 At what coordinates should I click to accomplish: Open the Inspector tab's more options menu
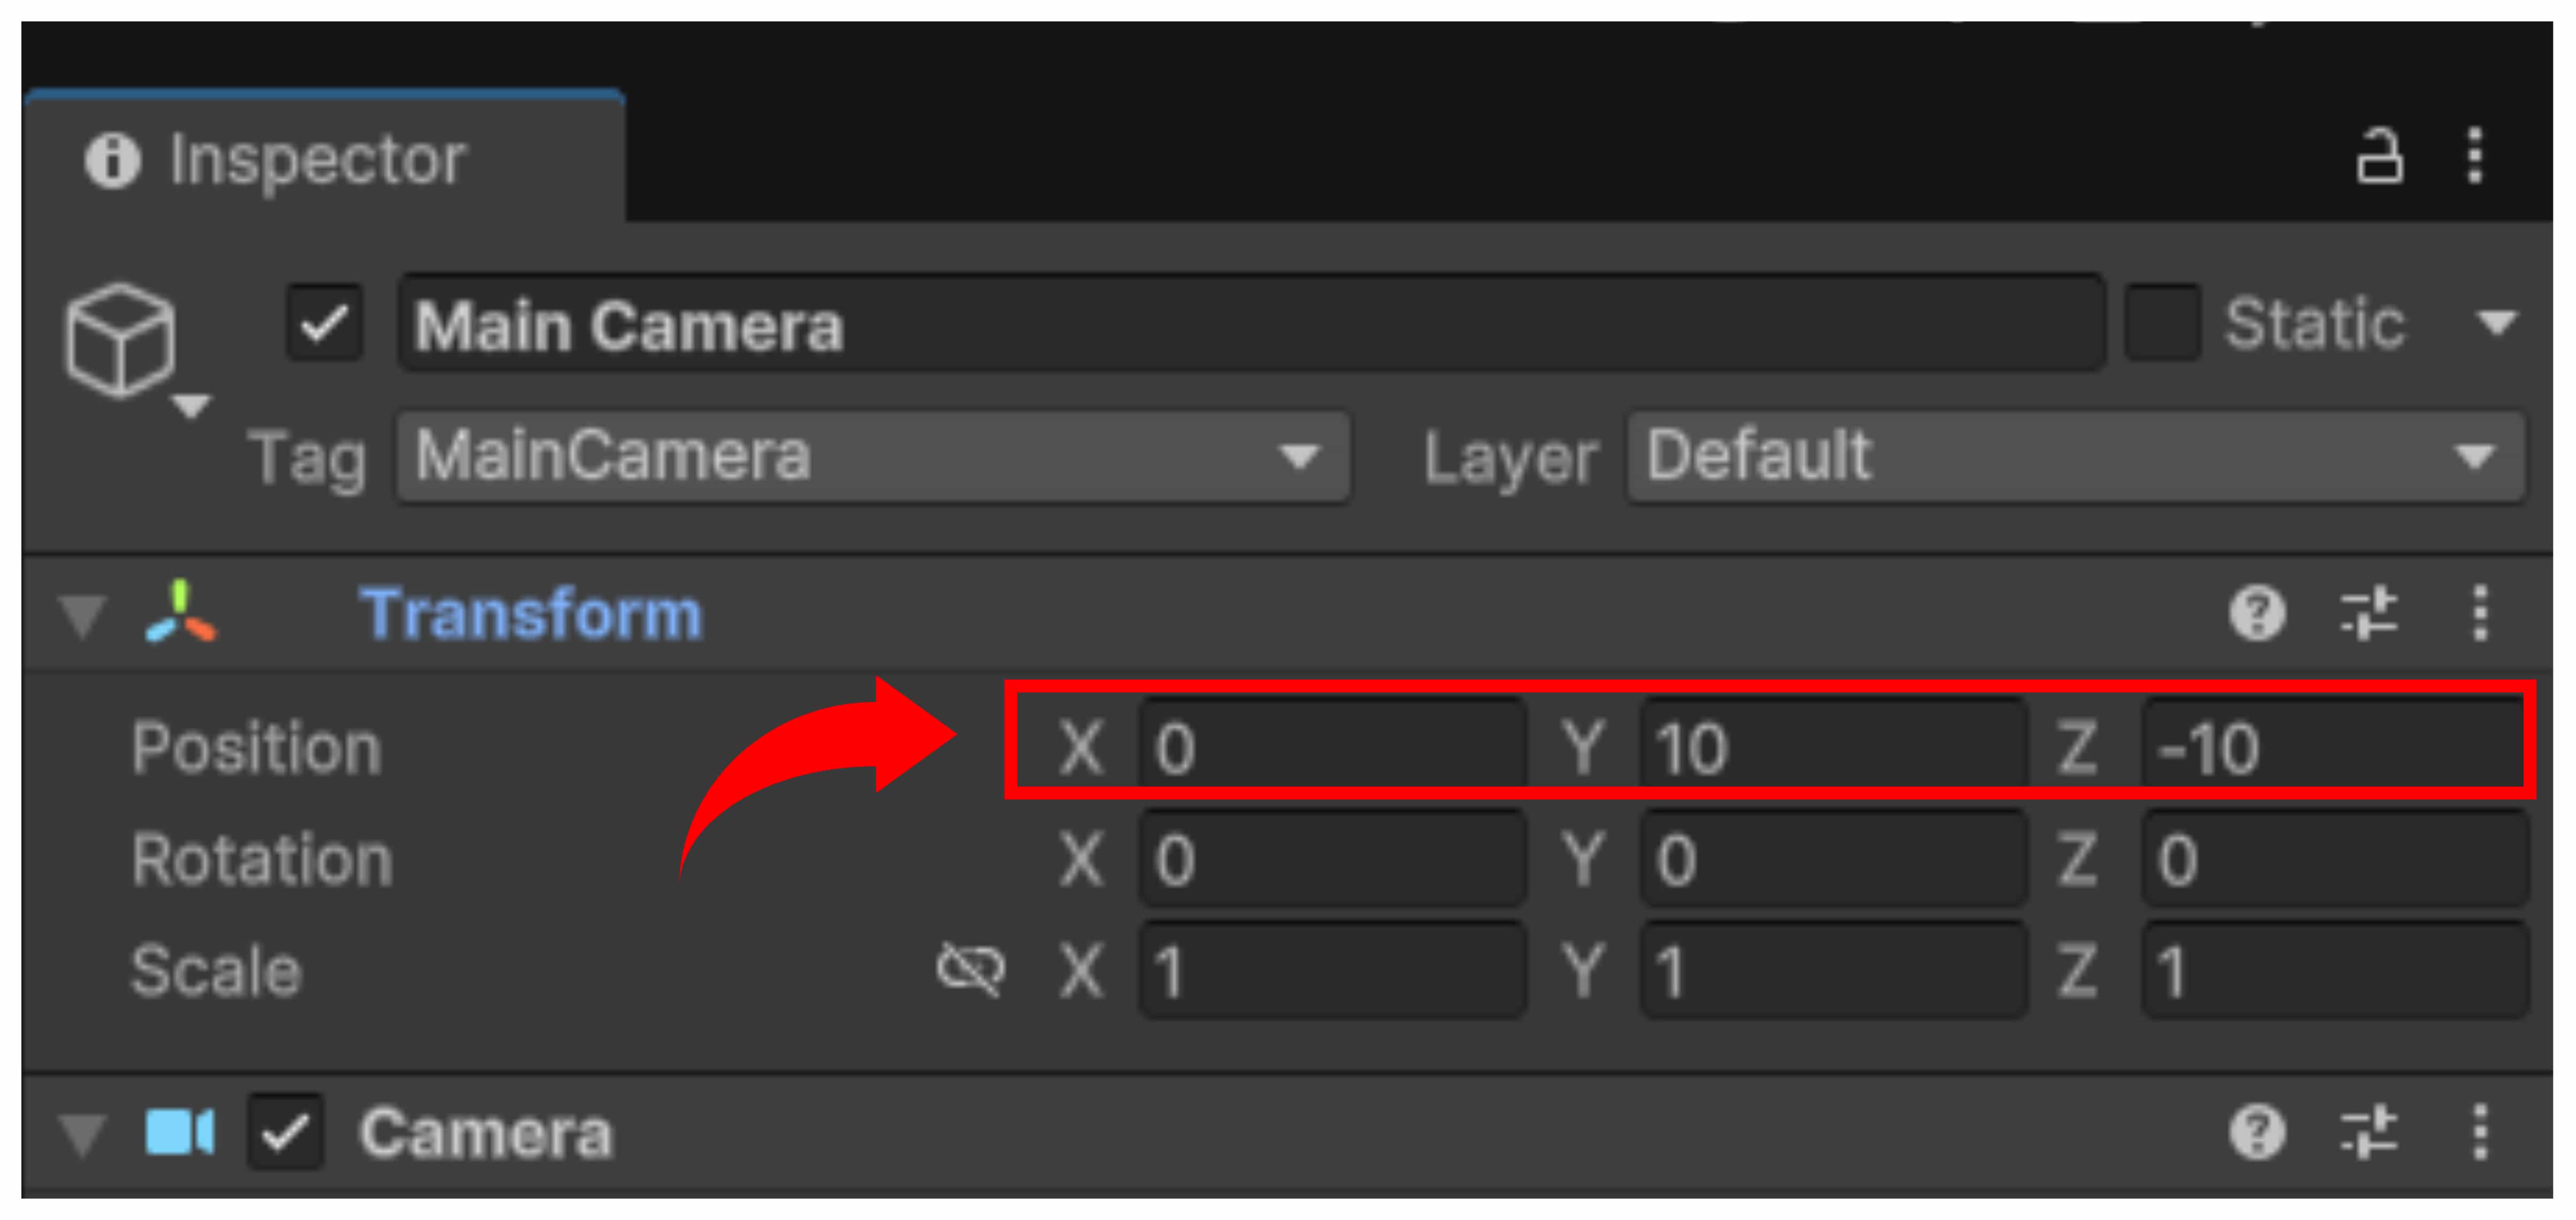[2475, 156]
